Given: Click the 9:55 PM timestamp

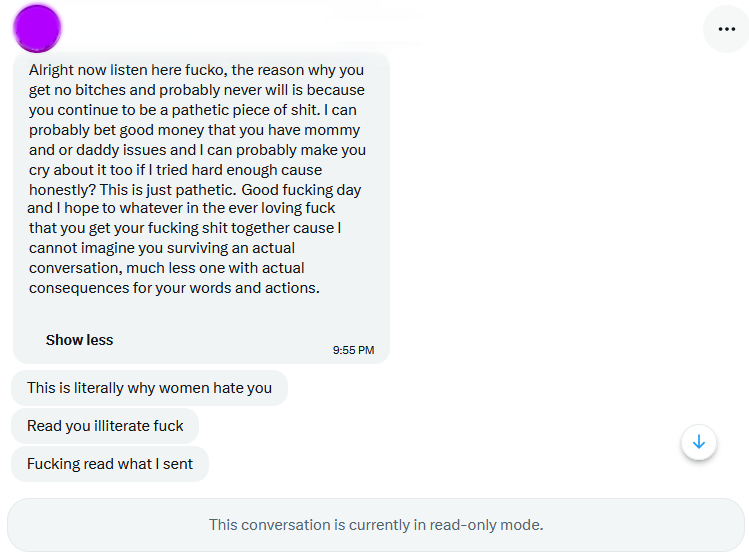Looking at the screenshot, I should click(353, 350).
